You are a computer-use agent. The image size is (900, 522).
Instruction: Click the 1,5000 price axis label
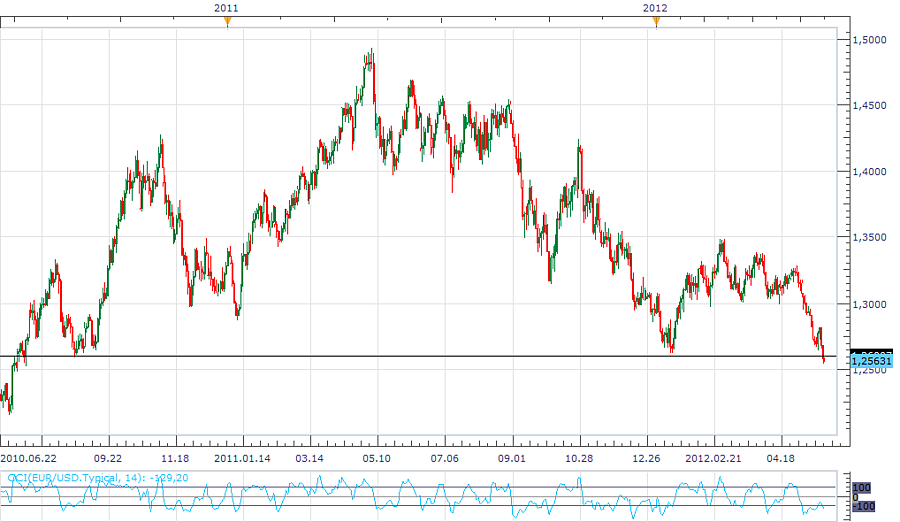point(867,40)
